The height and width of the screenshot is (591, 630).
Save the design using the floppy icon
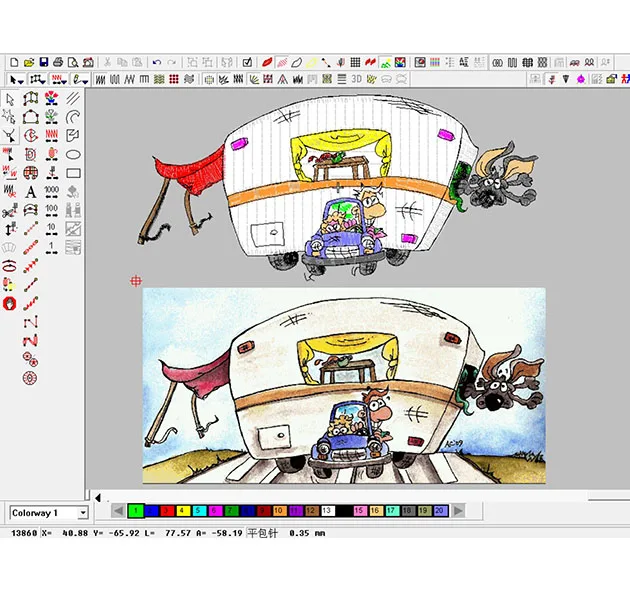point(44,62)
